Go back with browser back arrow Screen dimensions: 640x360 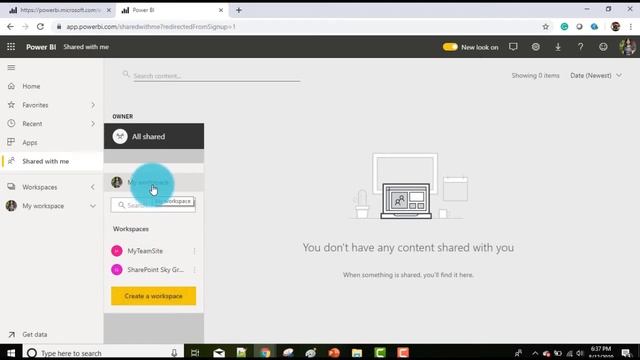[10, 27]
